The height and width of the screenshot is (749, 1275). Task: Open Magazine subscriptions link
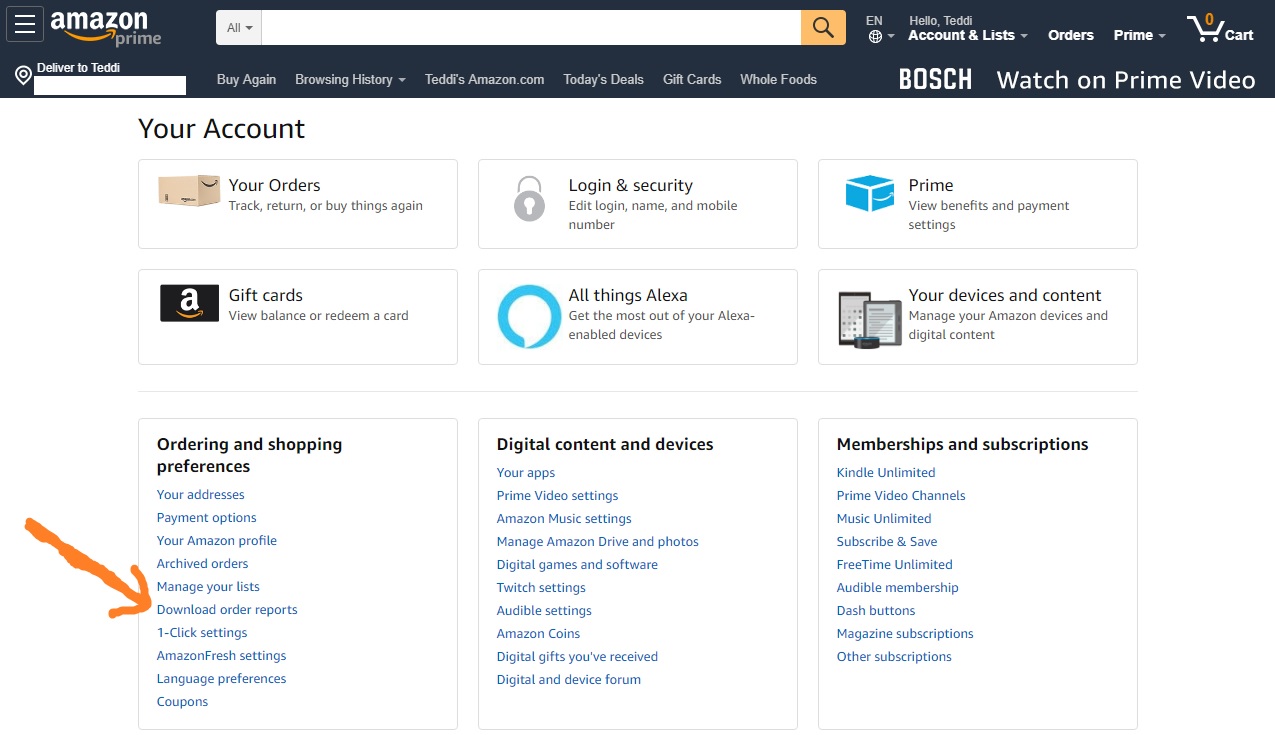pyautogui.click(x=905, y=633)
